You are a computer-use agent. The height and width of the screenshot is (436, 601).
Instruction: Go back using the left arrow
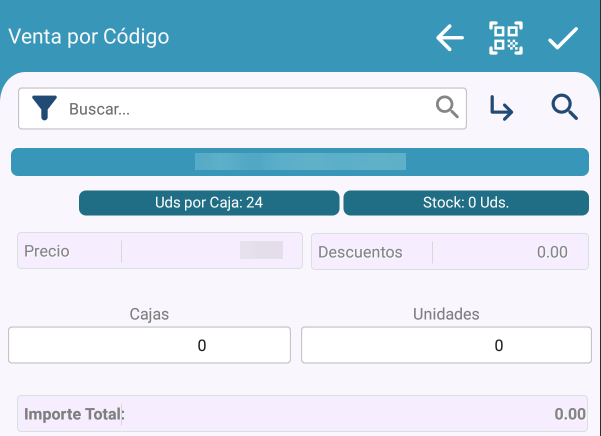pos(450,38)
